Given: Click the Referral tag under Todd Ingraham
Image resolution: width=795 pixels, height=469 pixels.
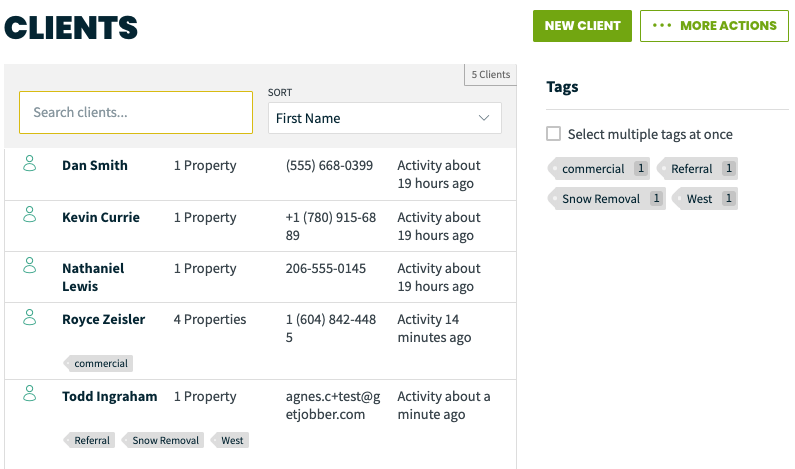Looking at the screenshot, I should [x=89, y=440].
